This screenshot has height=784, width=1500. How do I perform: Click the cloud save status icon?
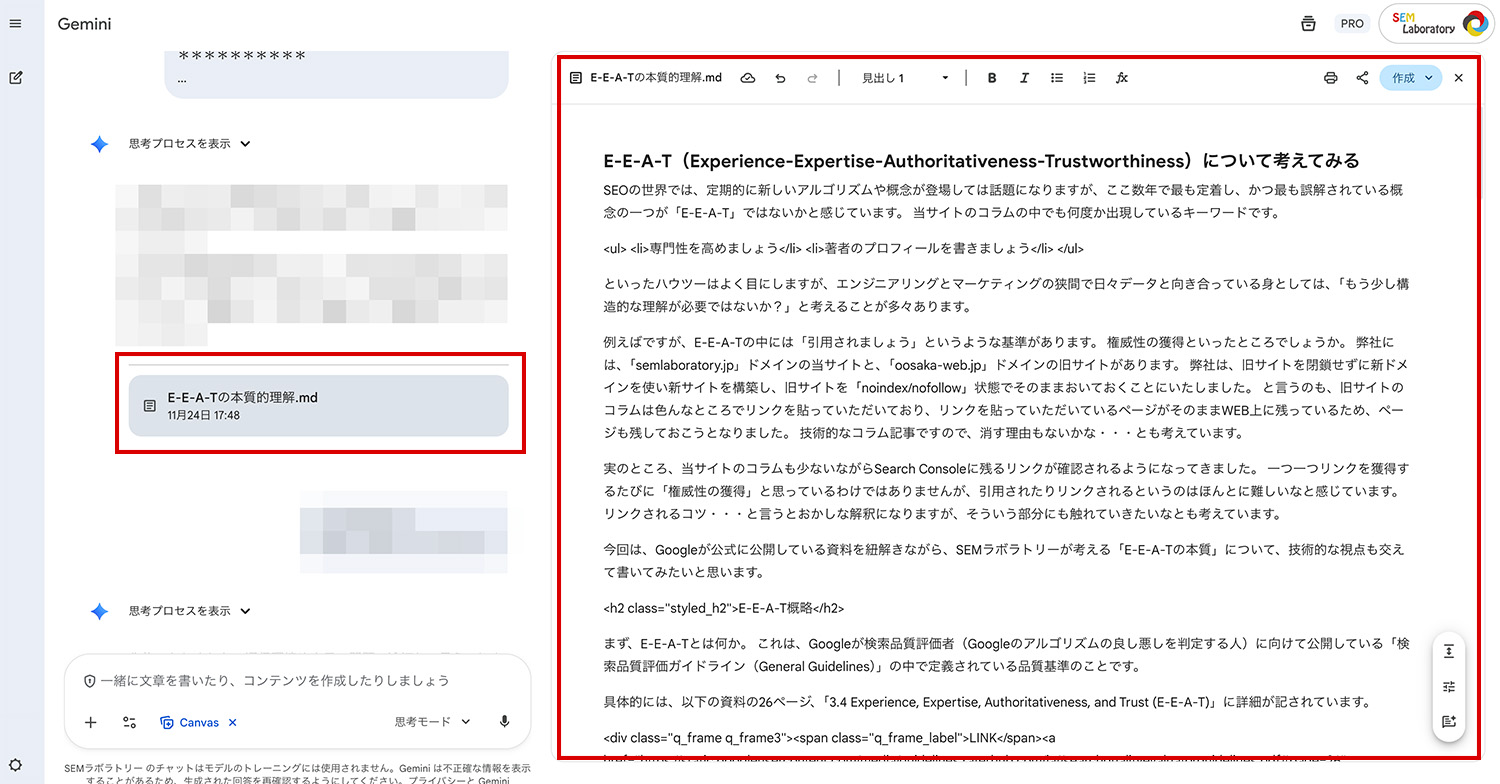747,78
